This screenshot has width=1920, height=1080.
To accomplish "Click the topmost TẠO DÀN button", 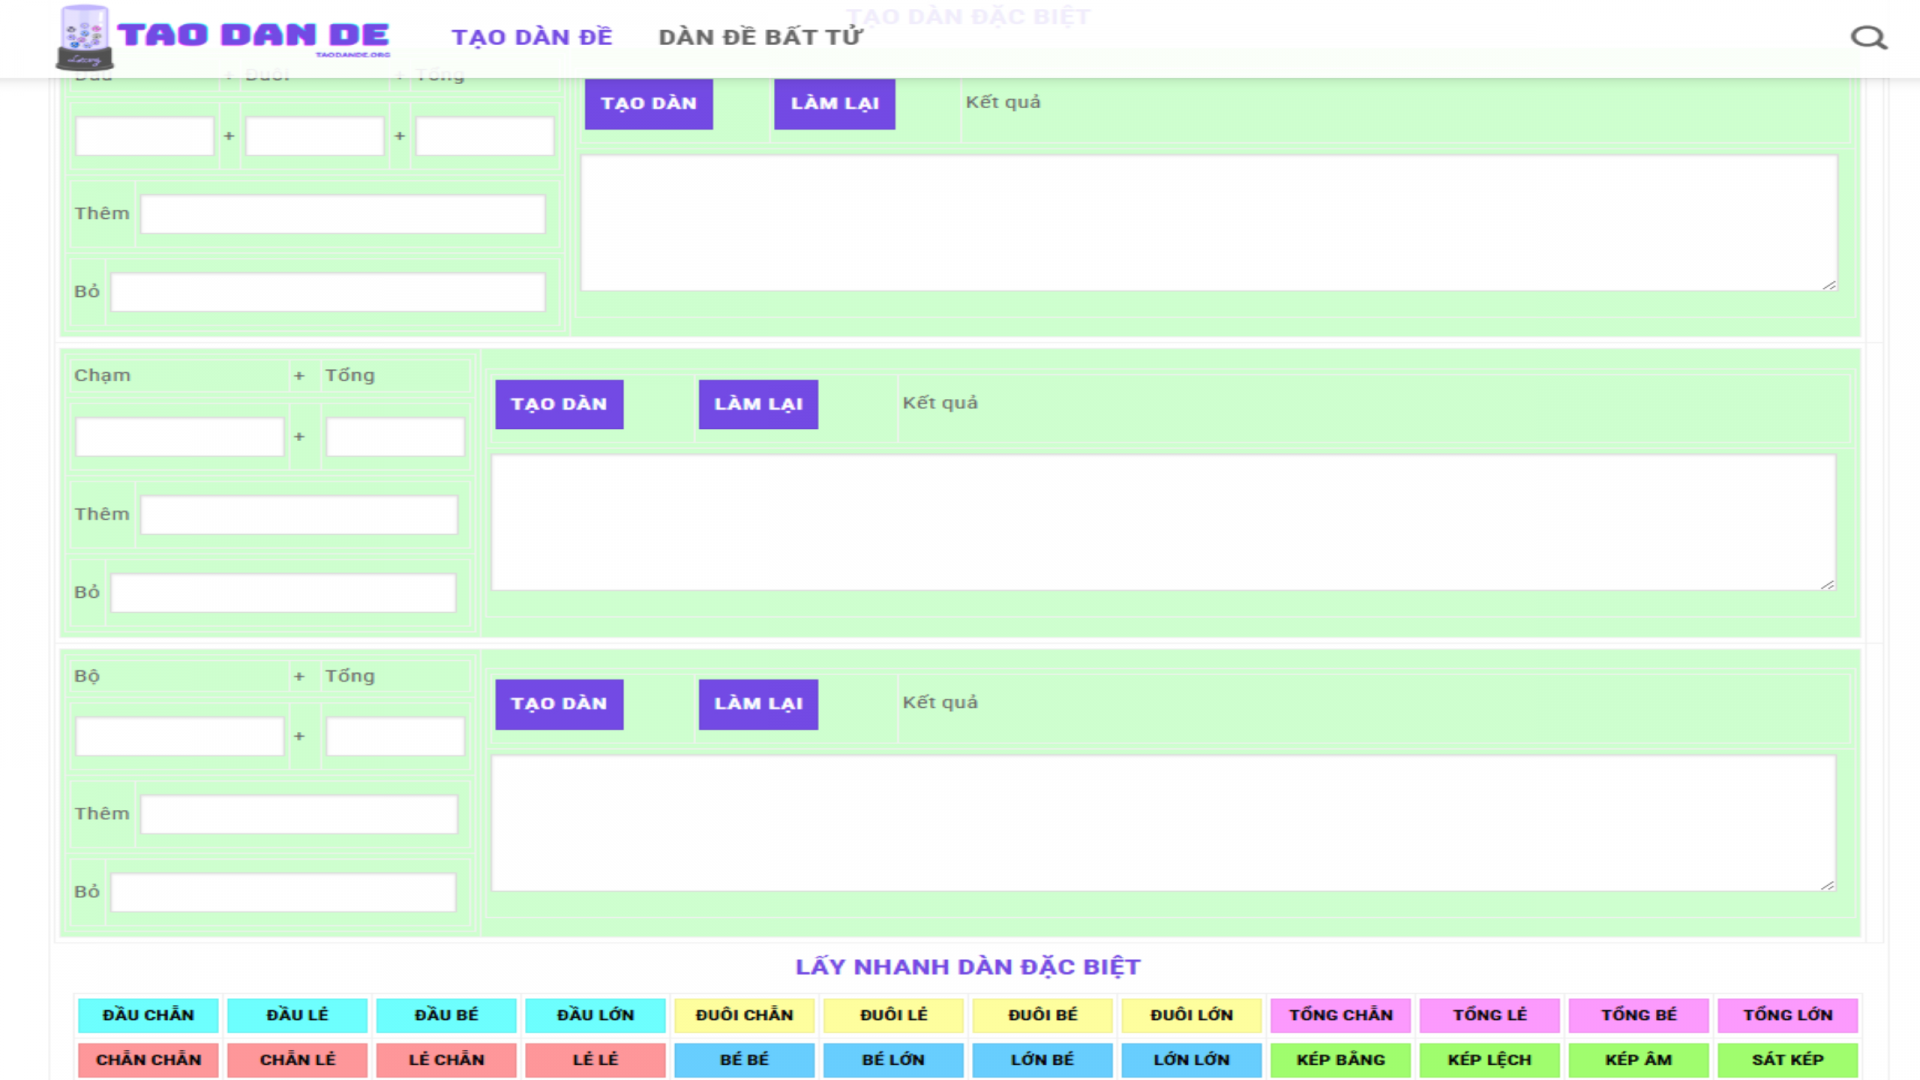I will click(648, 104).
